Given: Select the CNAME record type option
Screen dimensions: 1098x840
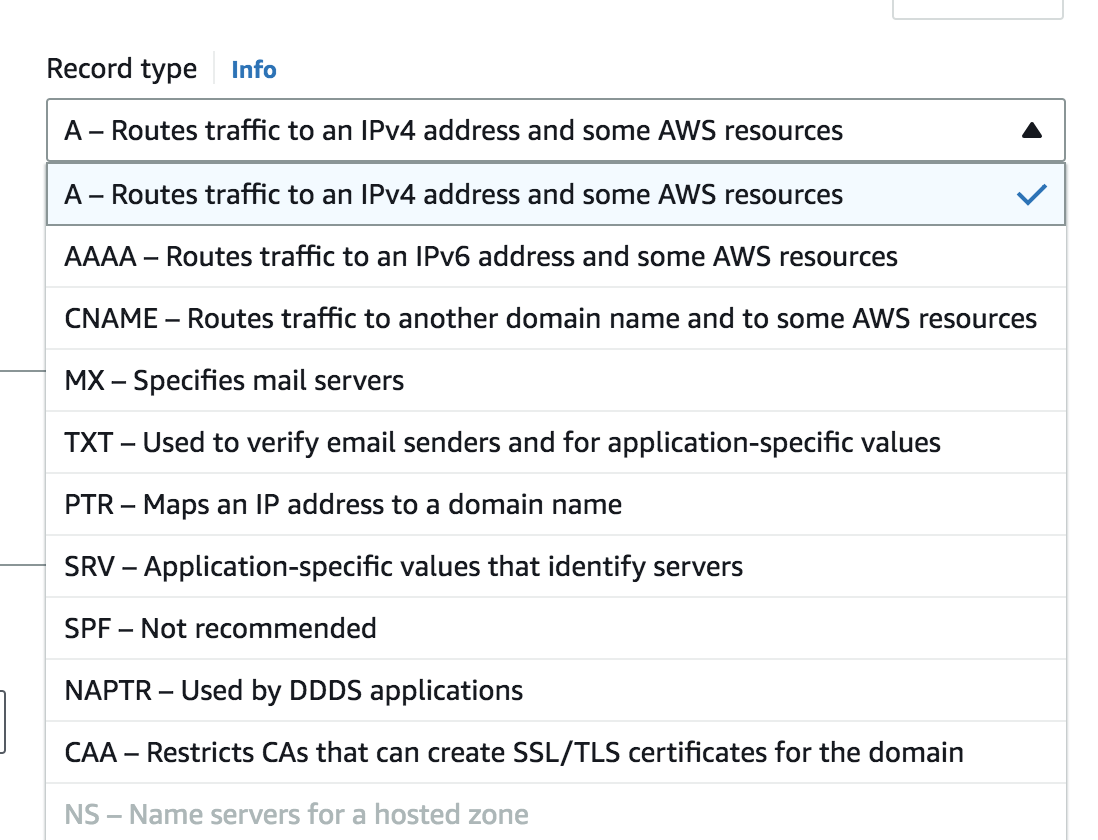Looking at the screenshot, I should point(556,318).
